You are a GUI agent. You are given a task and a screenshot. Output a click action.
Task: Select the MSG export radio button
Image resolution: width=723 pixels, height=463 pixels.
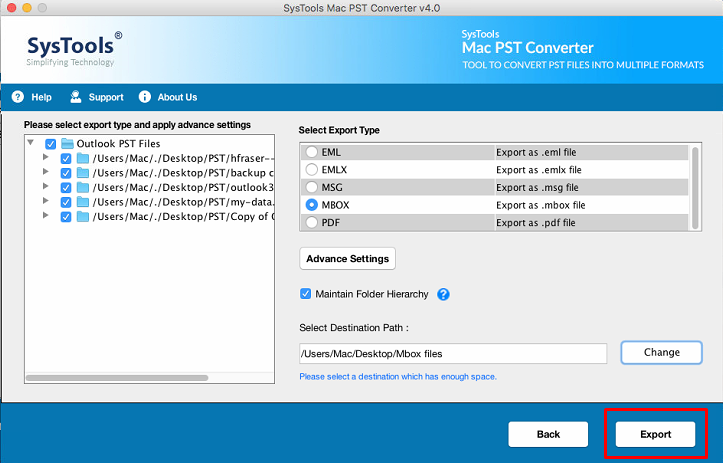[312, 187]
